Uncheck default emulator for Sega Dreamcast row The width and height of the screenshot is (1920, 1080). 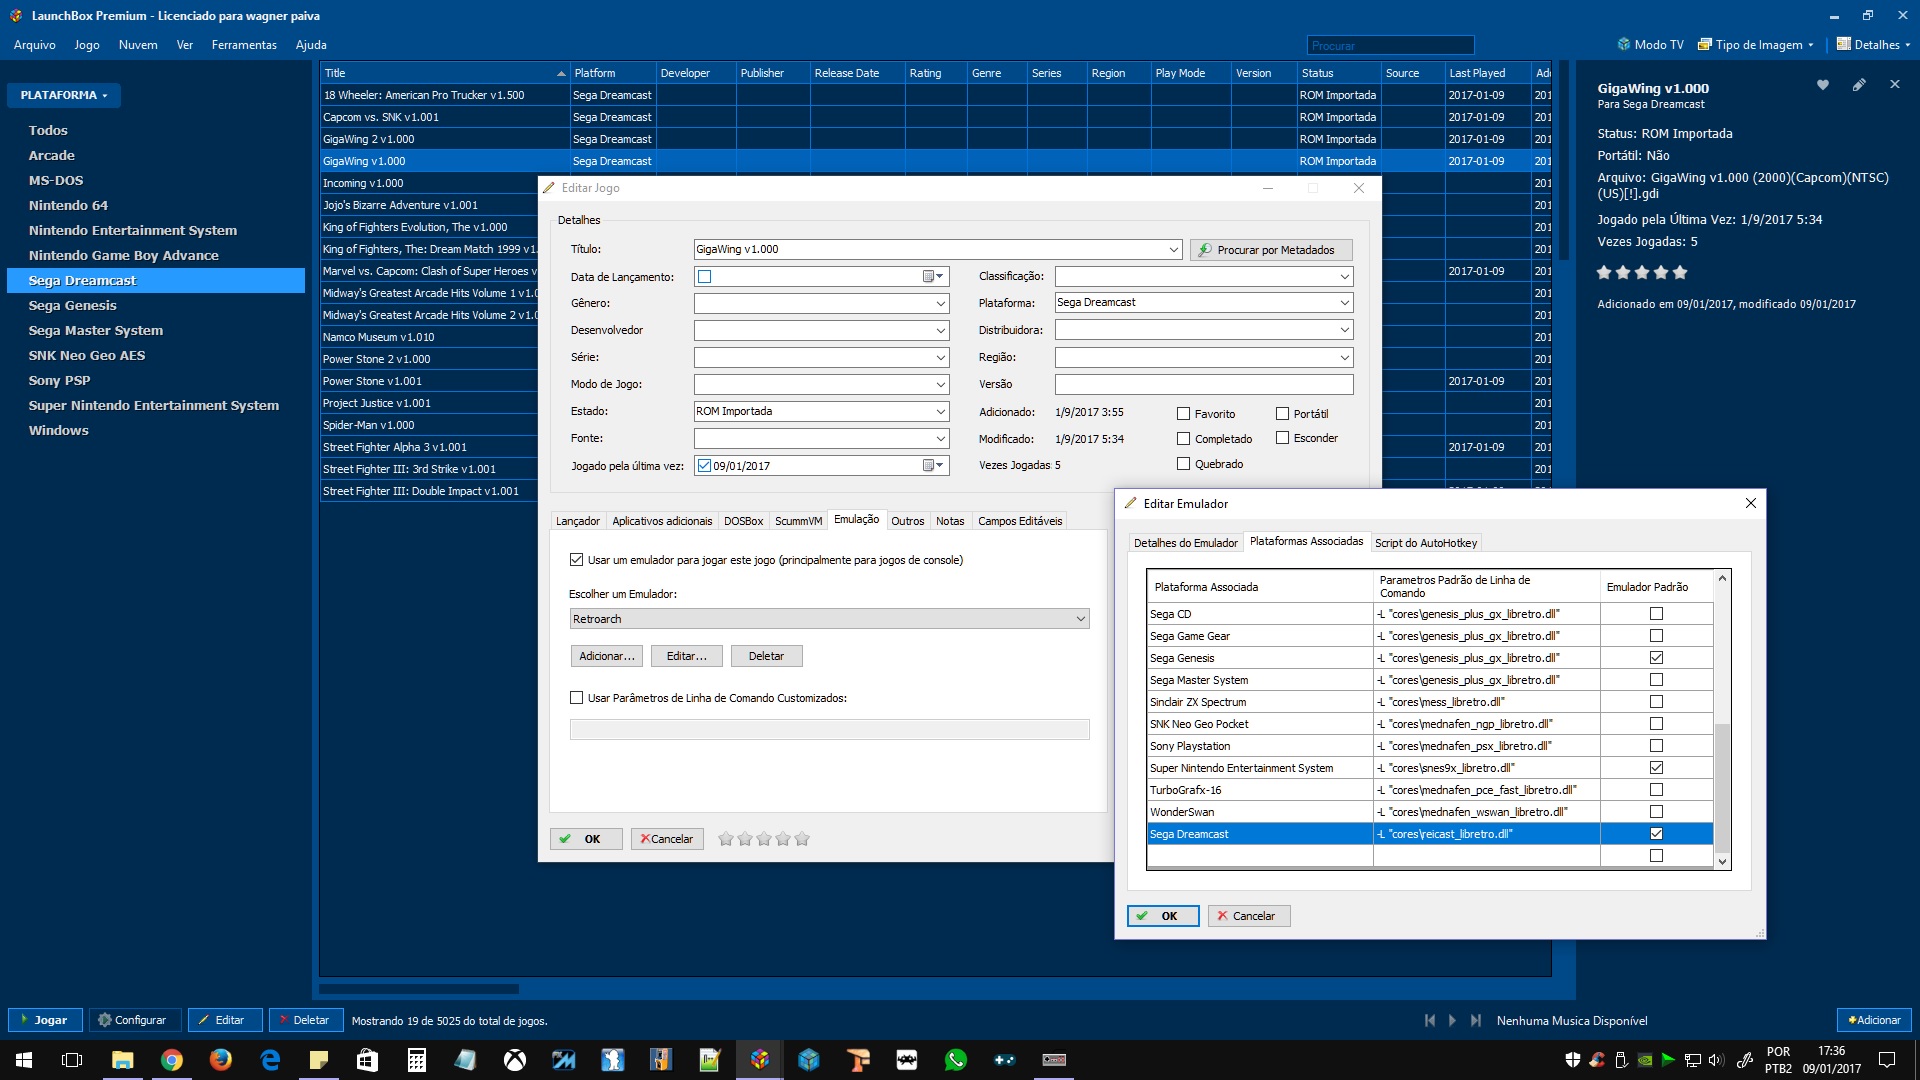[x=1656, y=834]
